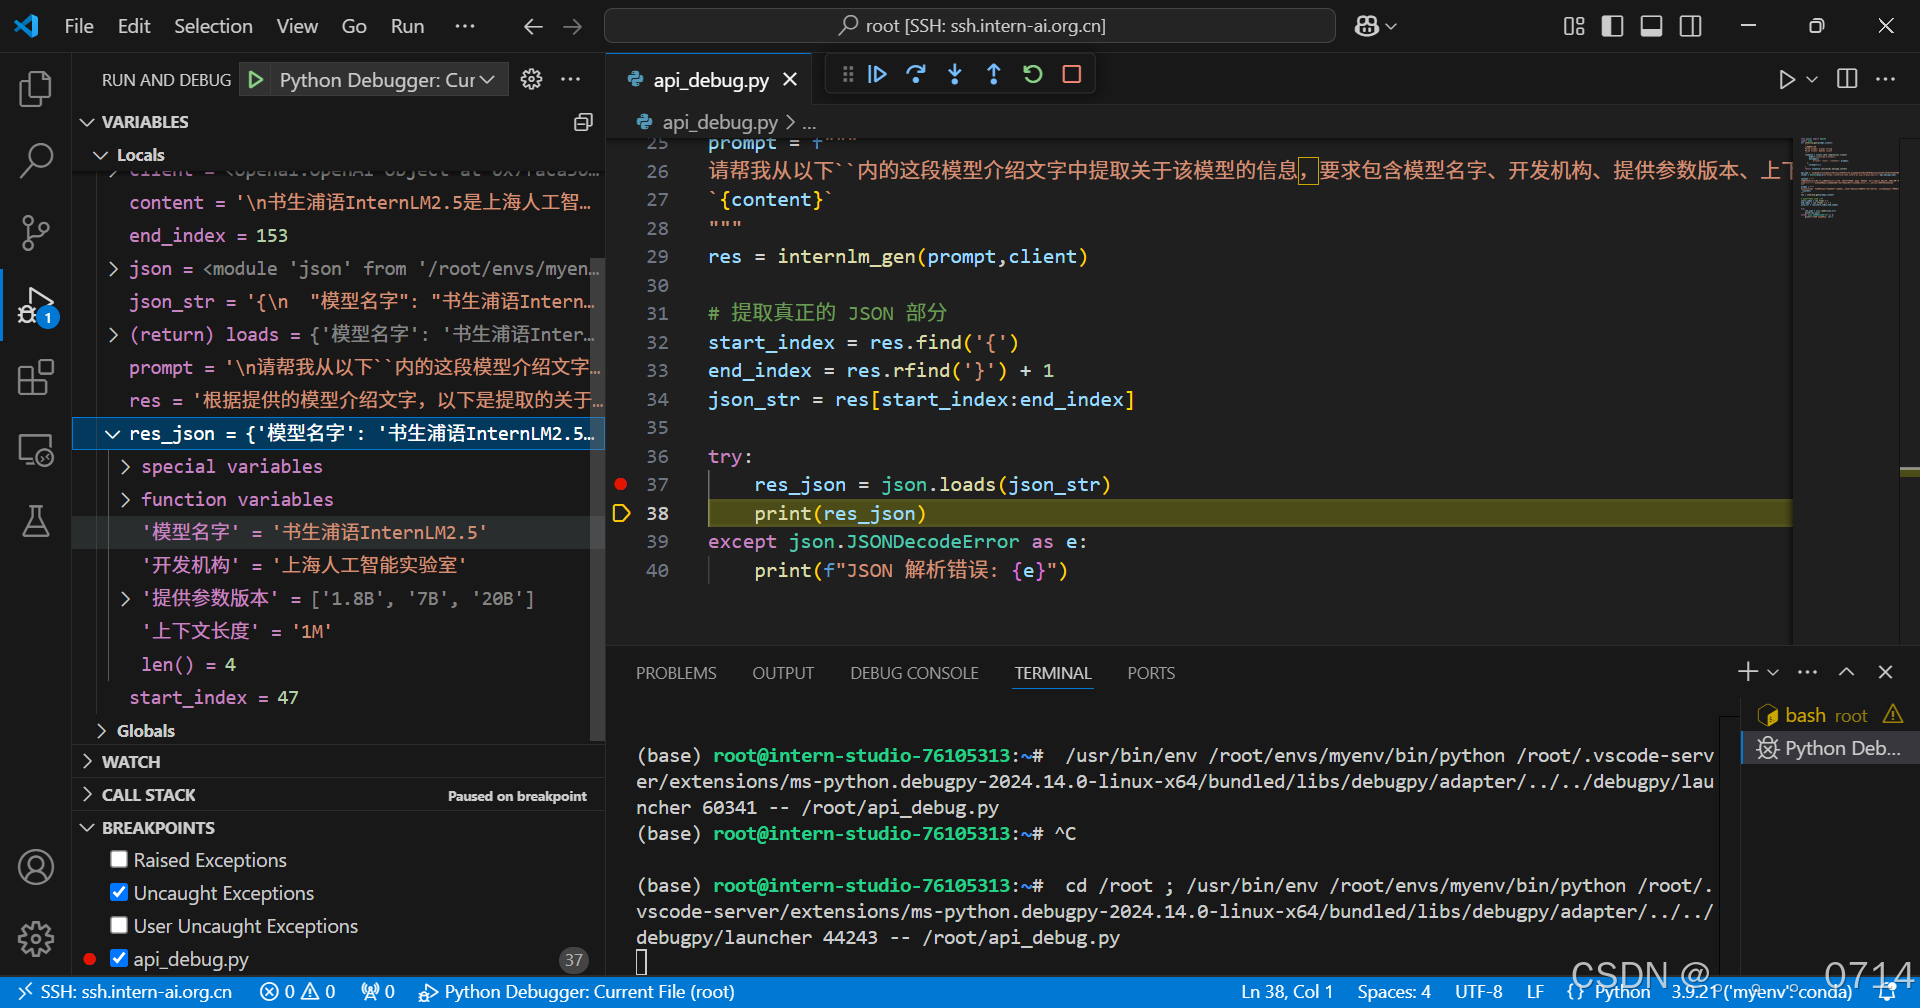The width and height of the screenshot is (1920, 1008).
Task: Toggle primary side bar layout icon
Action: 1613,26
